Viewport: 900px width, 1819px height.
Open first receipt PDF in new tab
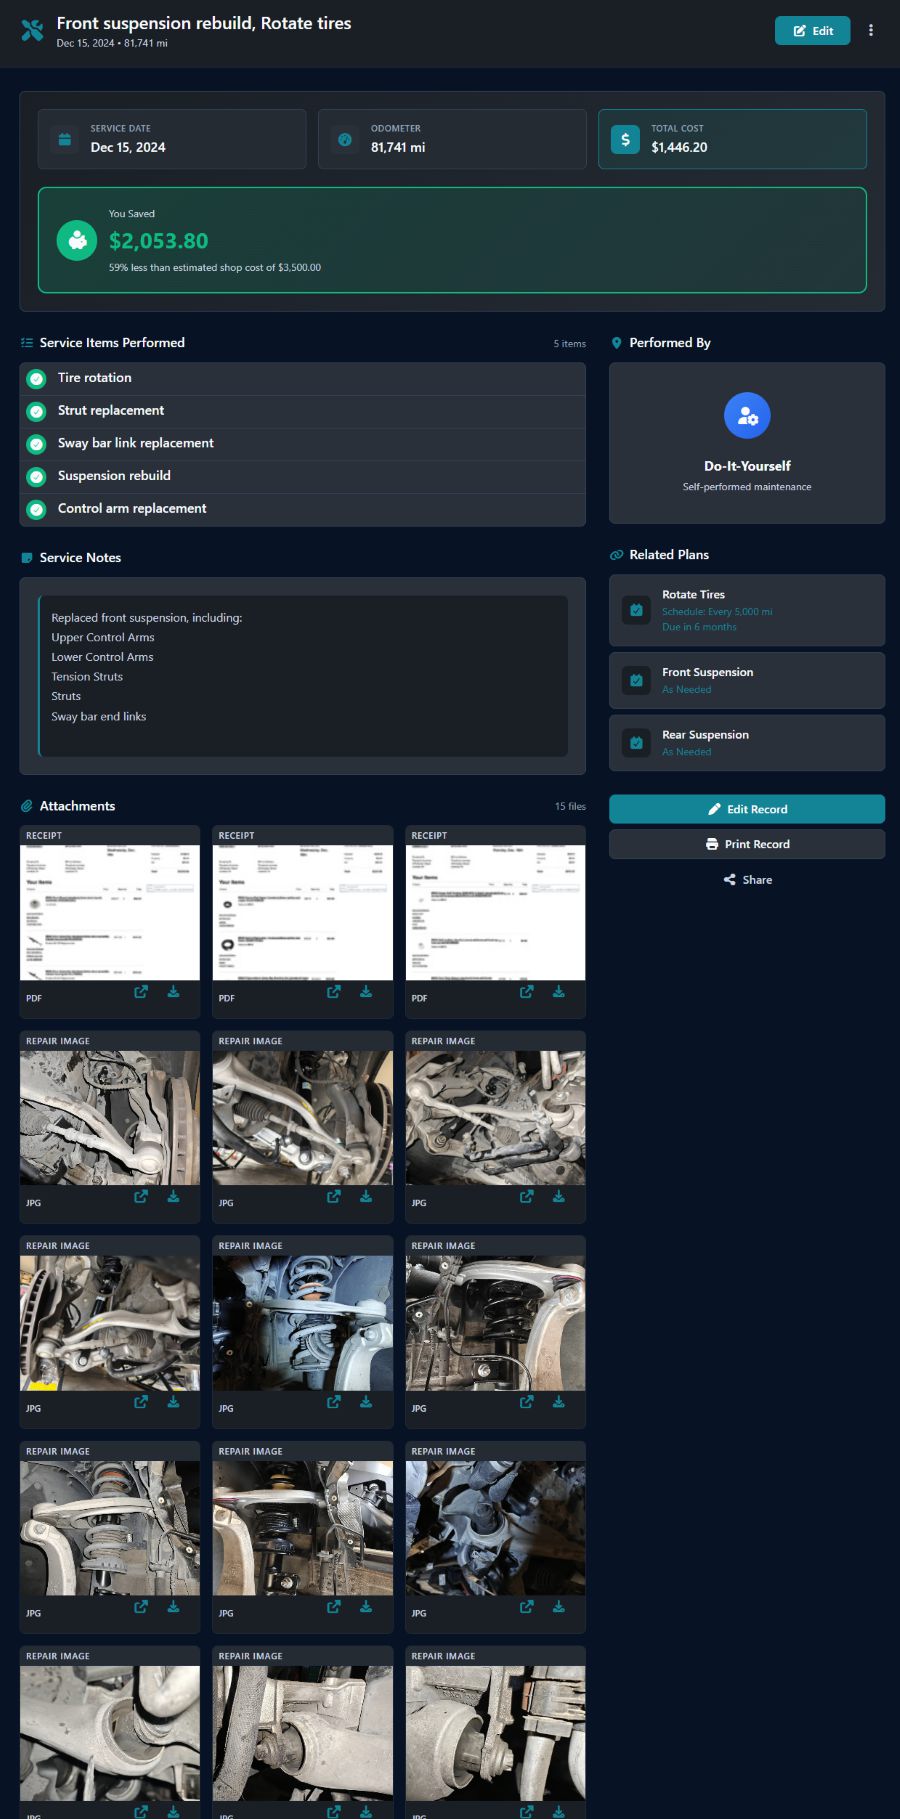141,992
